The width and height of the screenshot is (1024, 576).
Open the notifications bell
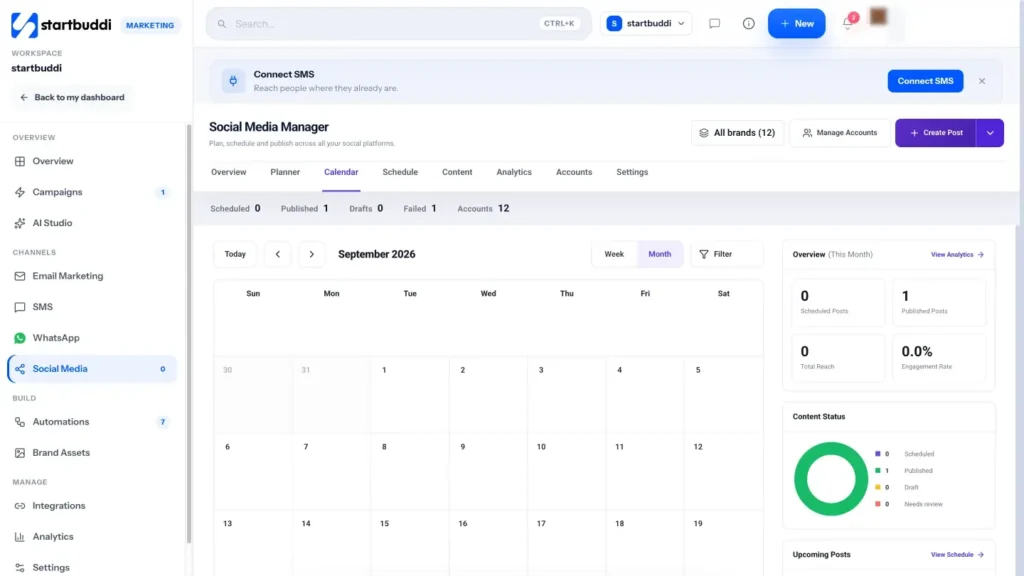848,24
